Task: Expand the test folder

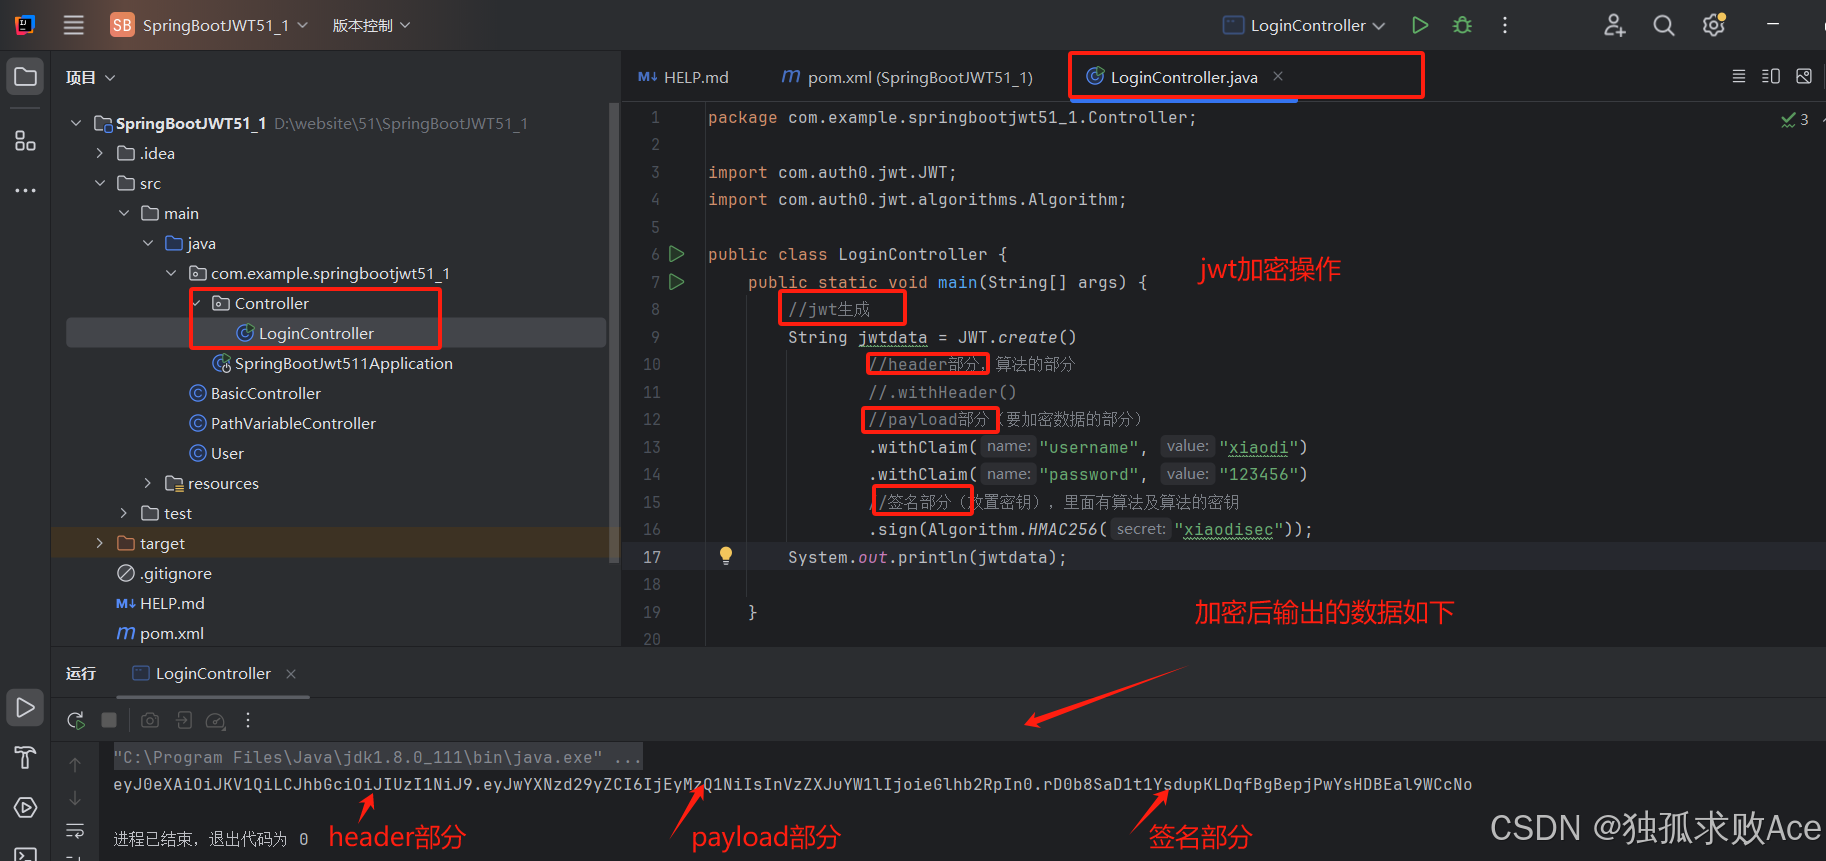Action: [124, 513]
